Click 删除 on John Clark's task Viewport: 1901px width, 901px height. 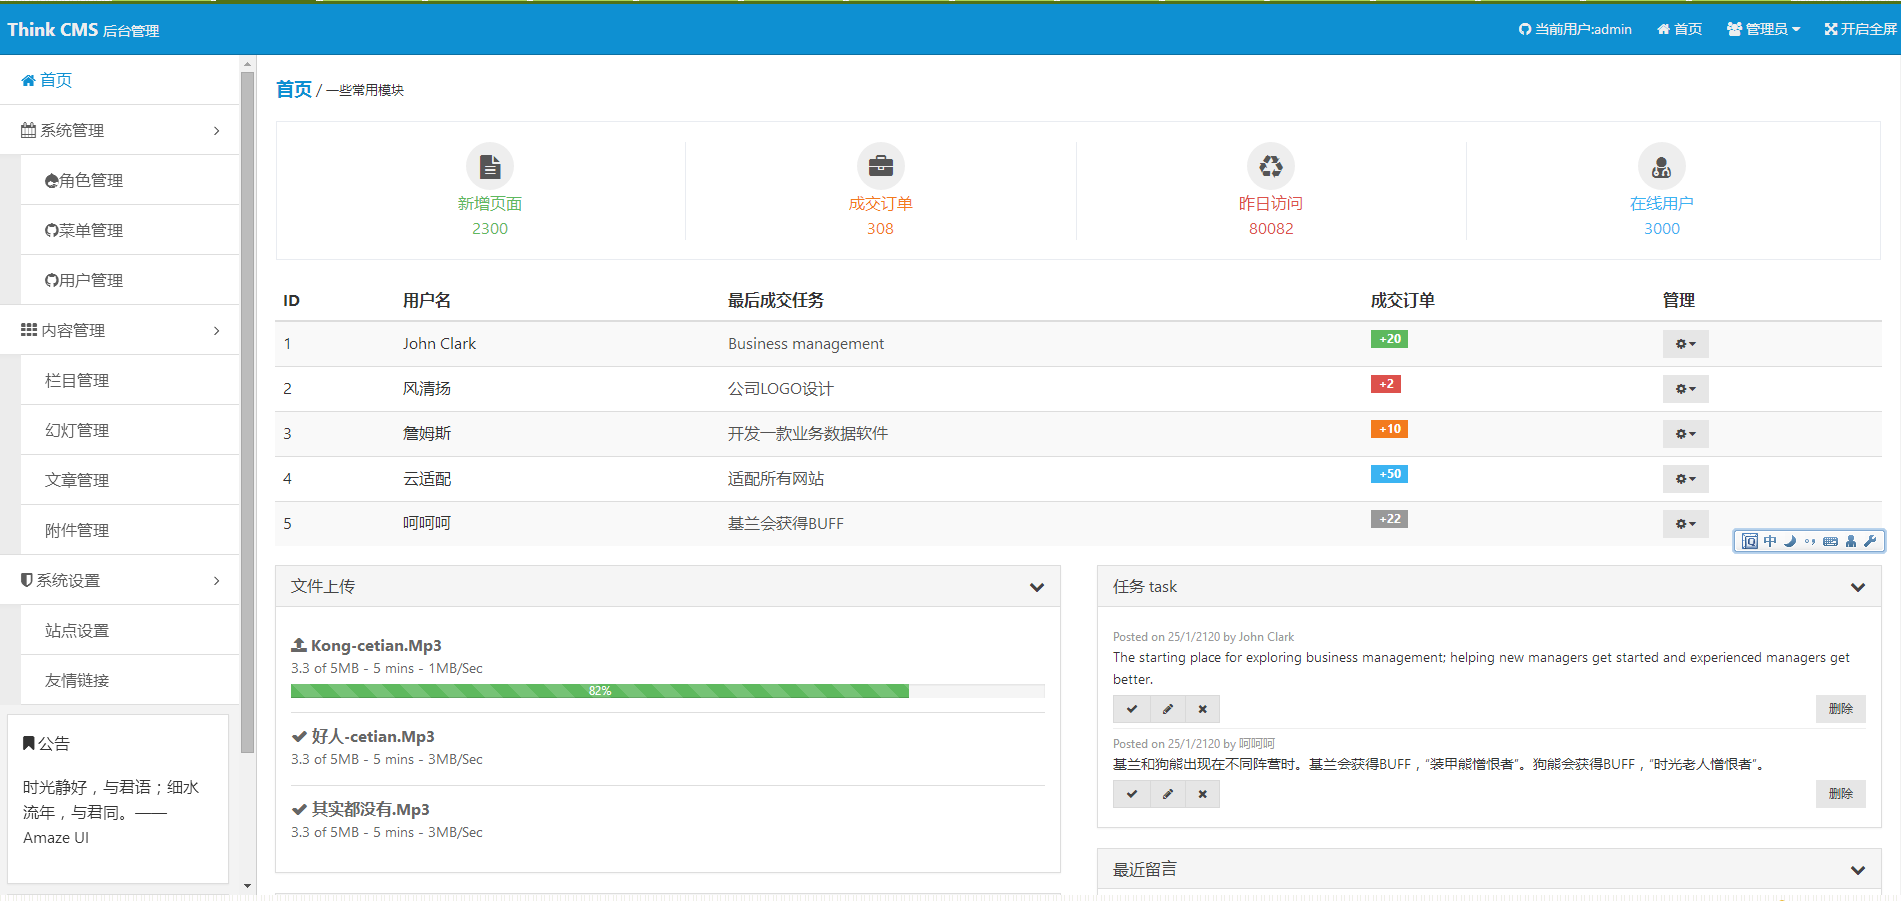coord(1841,709)
